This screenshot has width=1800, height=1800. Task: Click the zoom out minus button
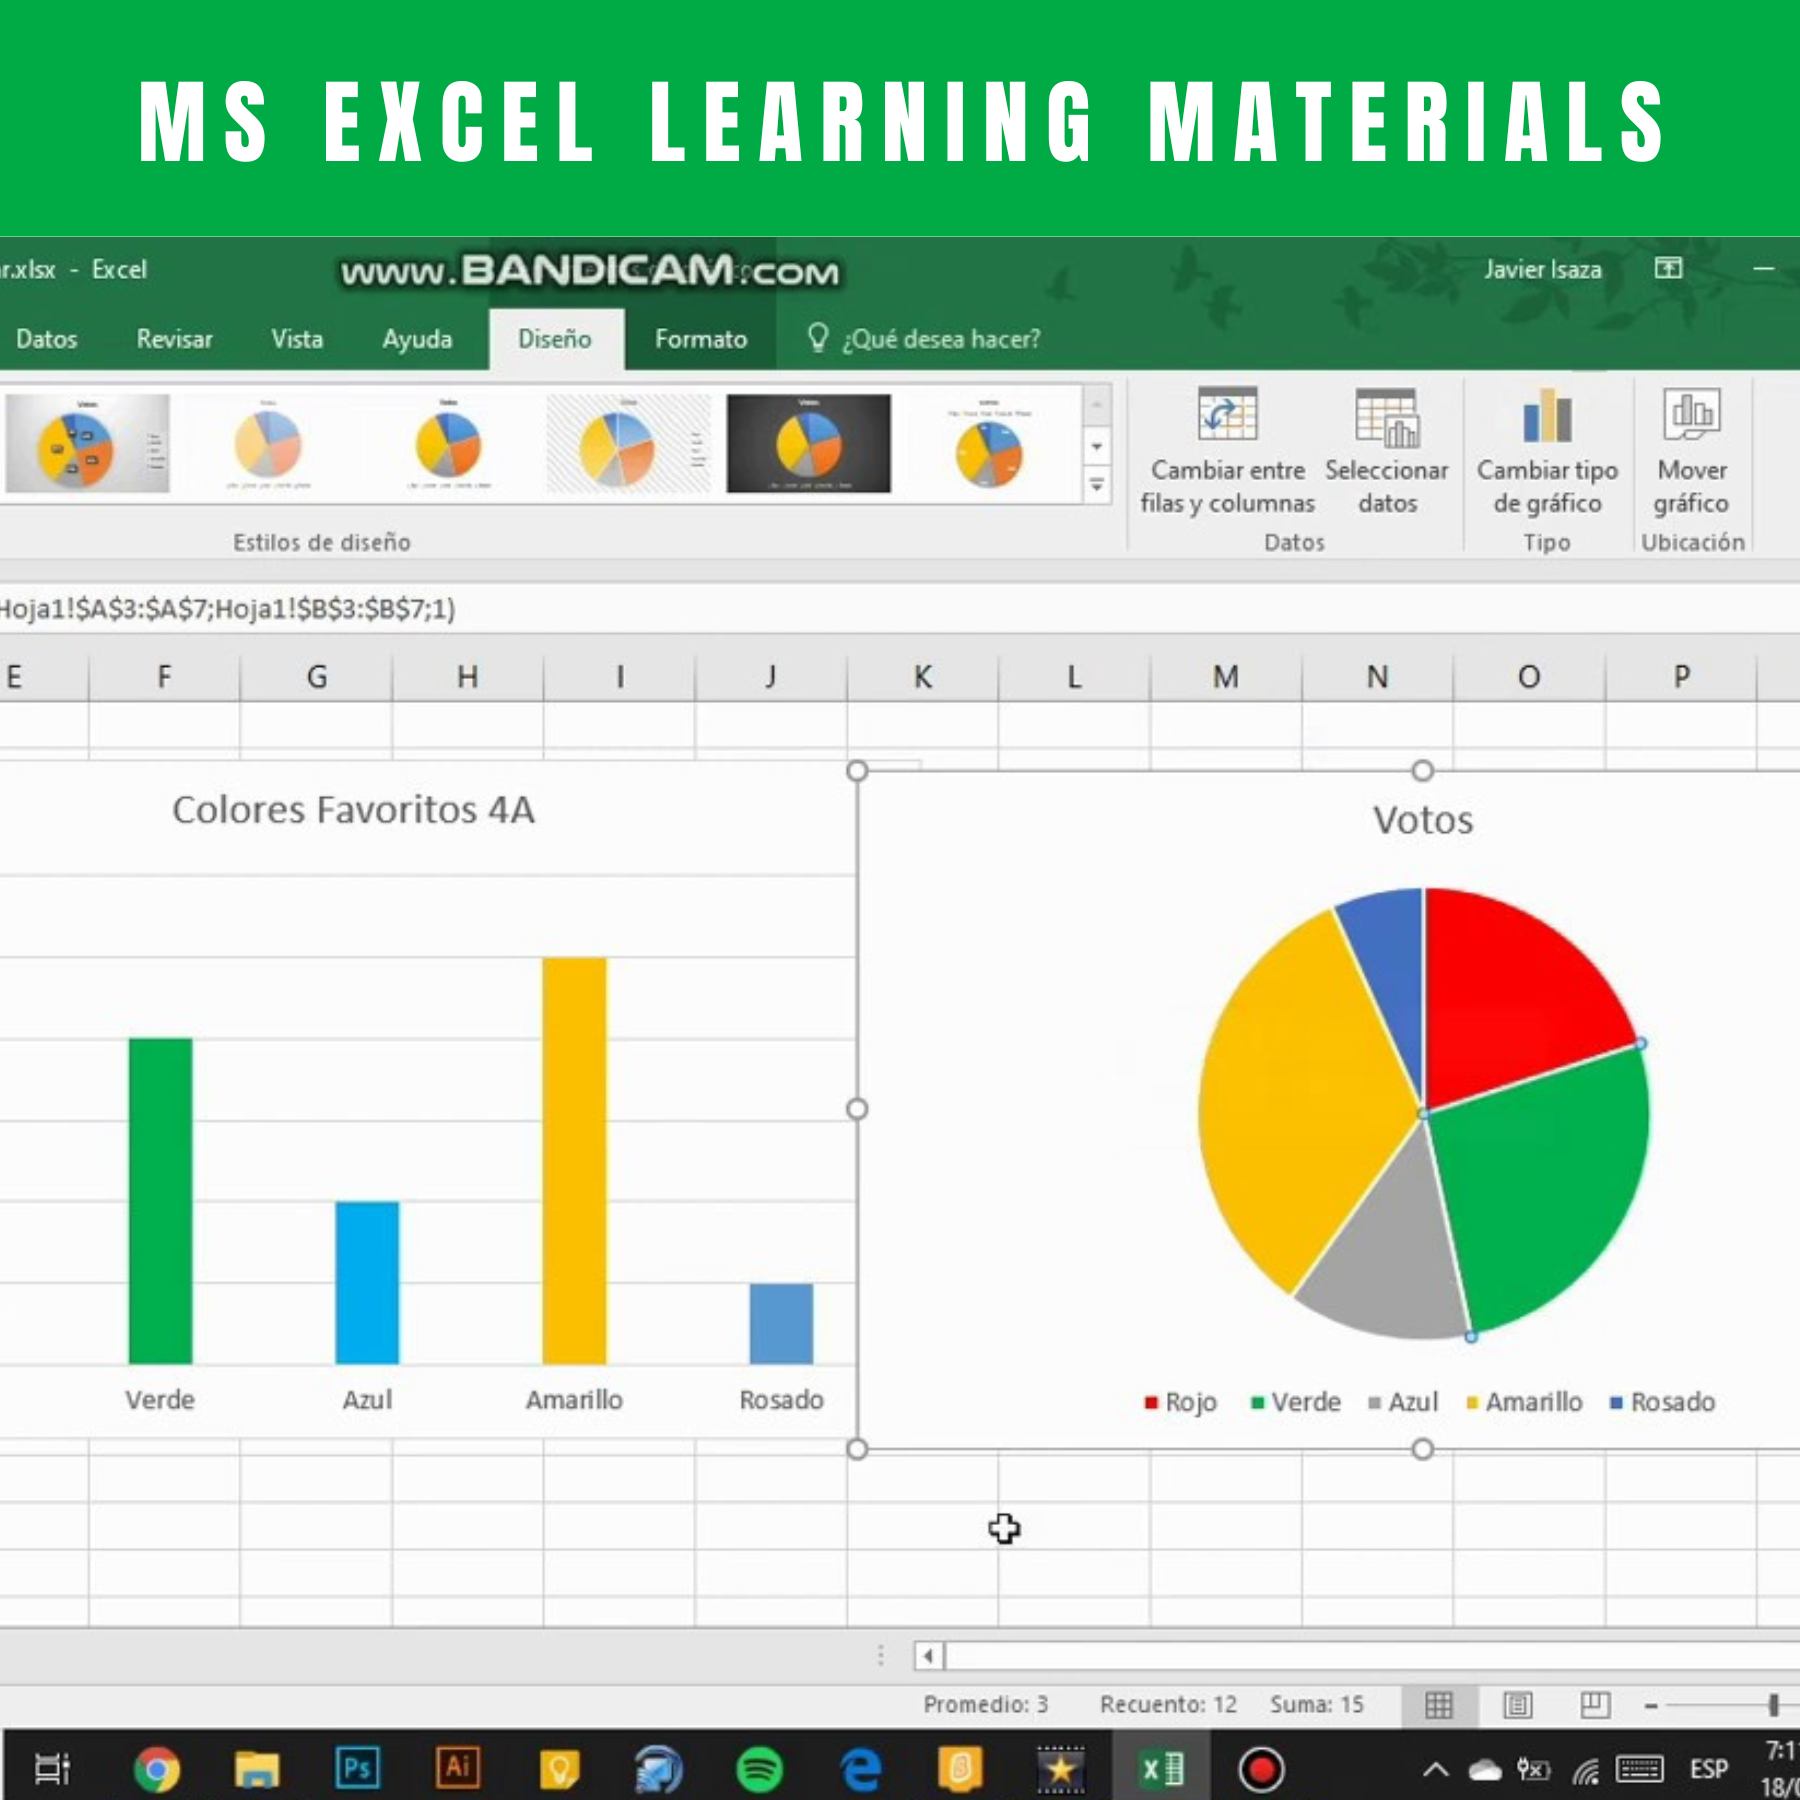tap(1651, 1705)
